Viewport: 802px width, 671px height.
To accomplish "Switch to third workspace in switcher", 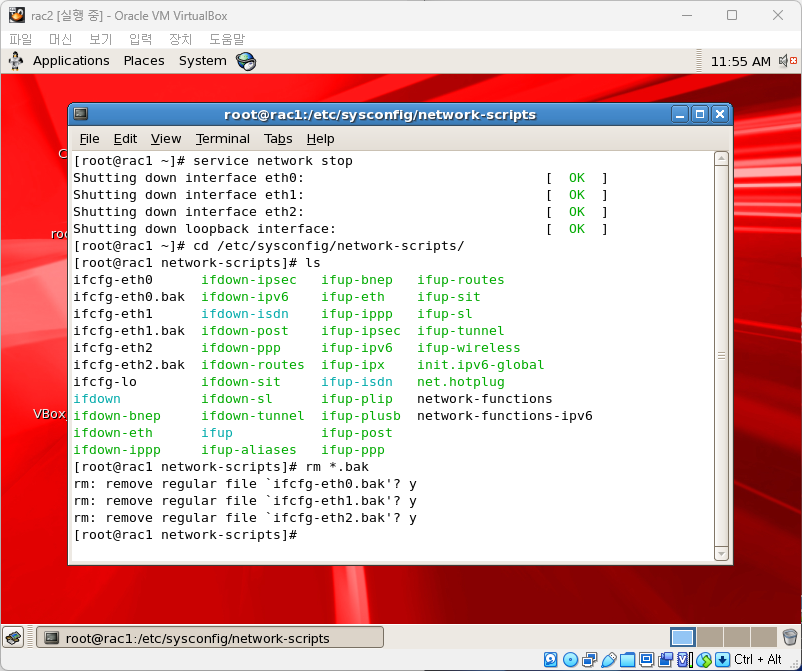I will pos(737,637).
